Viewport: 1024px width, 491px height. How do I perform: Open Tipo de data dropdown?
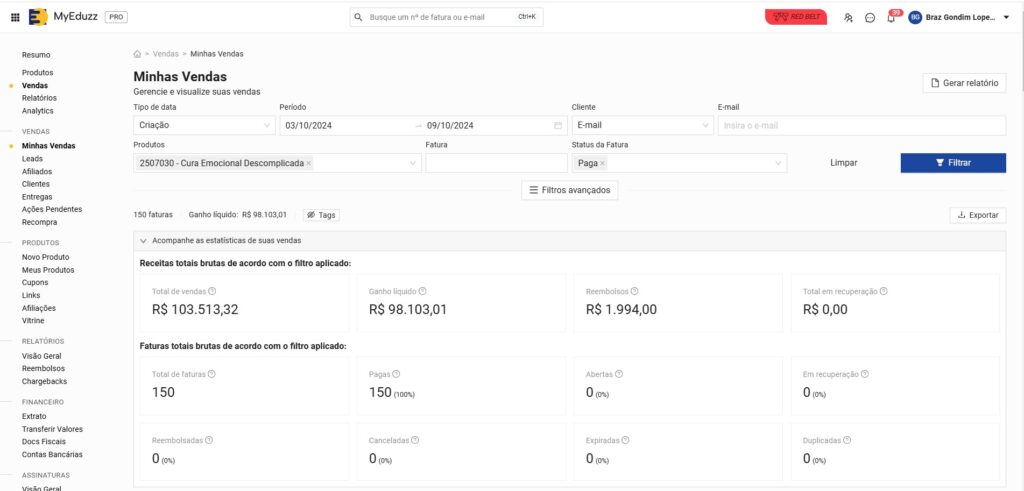pos(204,125)
